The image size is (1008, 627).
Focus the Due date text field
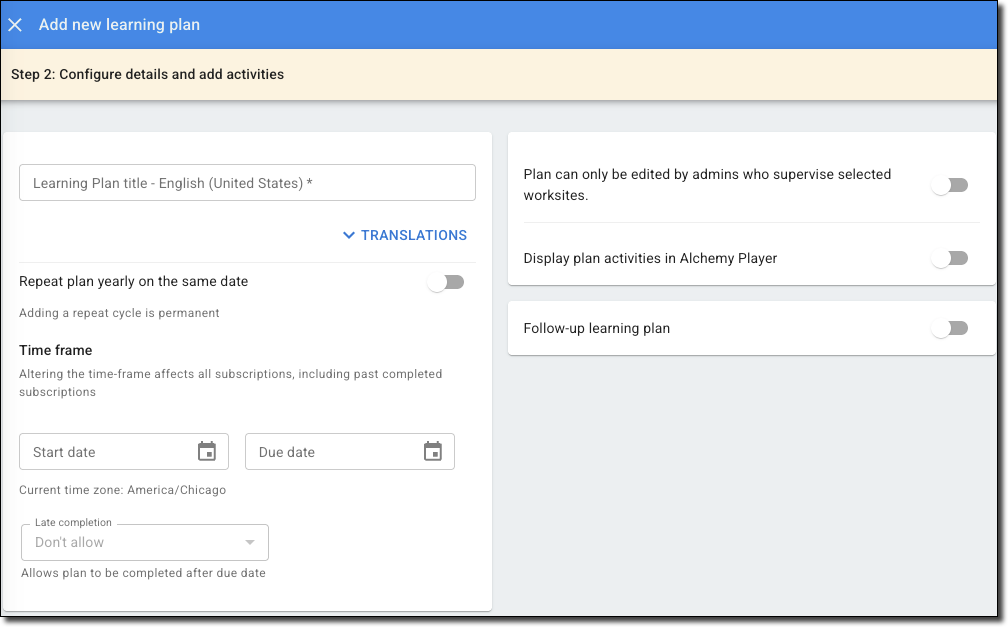click(330, 452)
